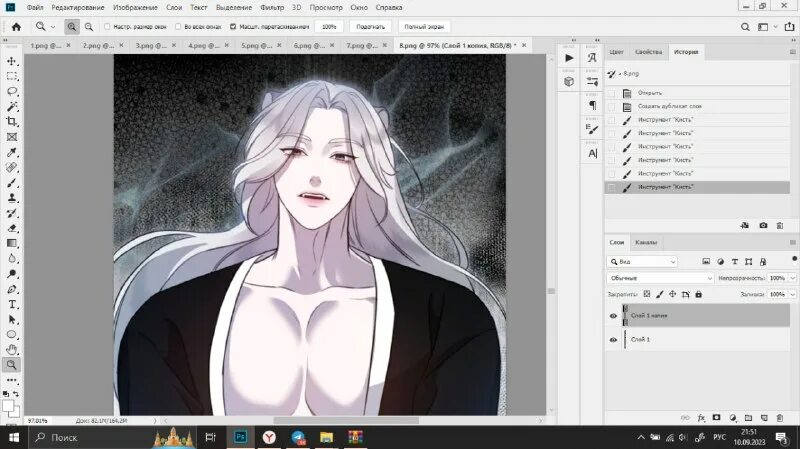Select the Horizontal Type tool
This screenshot has width=800, height=449.
coord(12,305)
